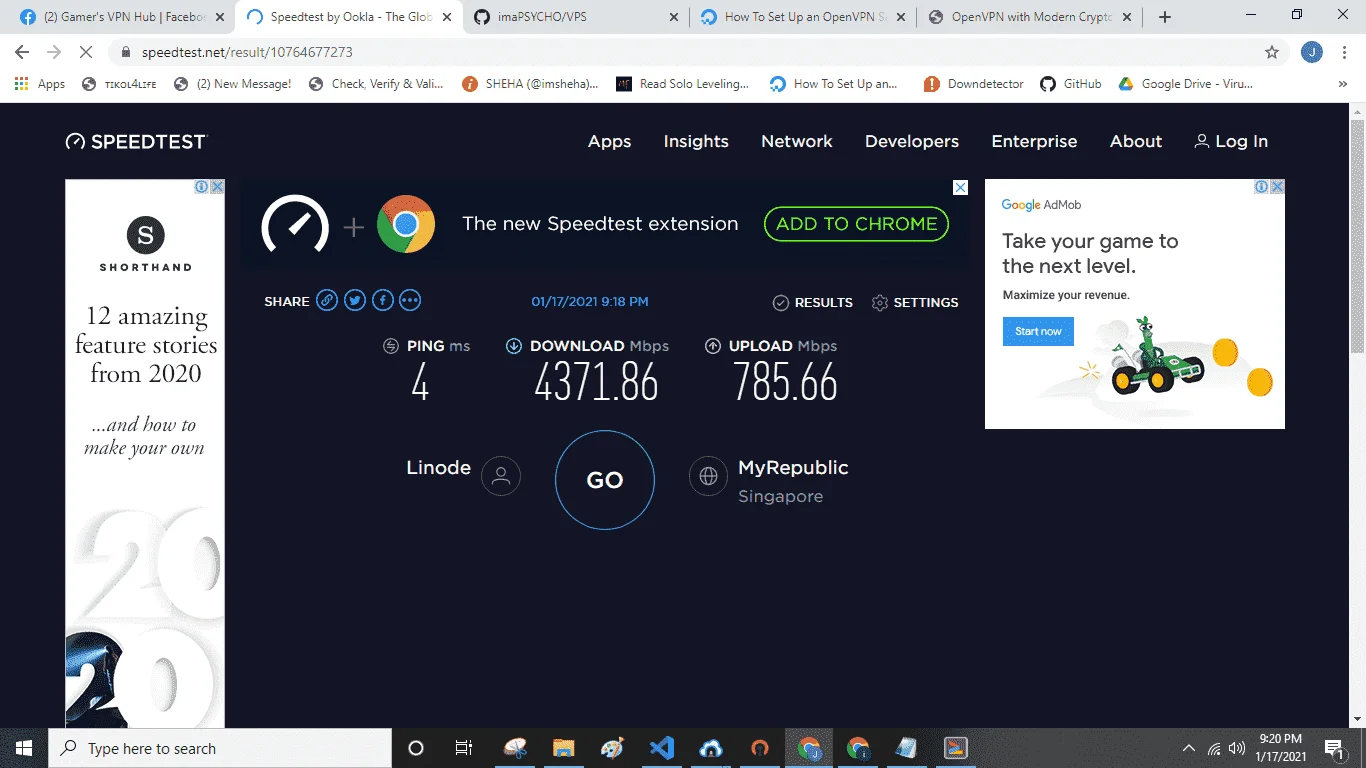This screenshot has height=768, width=1366.
Task: Open Visual Studio Code from the taskbar
Action: pos(661,748)
